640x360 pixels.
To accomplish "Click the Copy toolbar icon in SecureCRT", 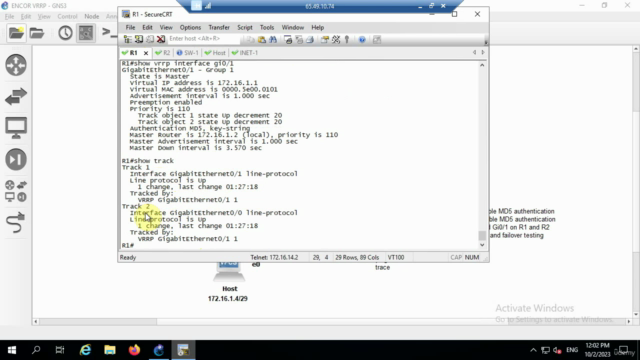I will click(250, 40).
